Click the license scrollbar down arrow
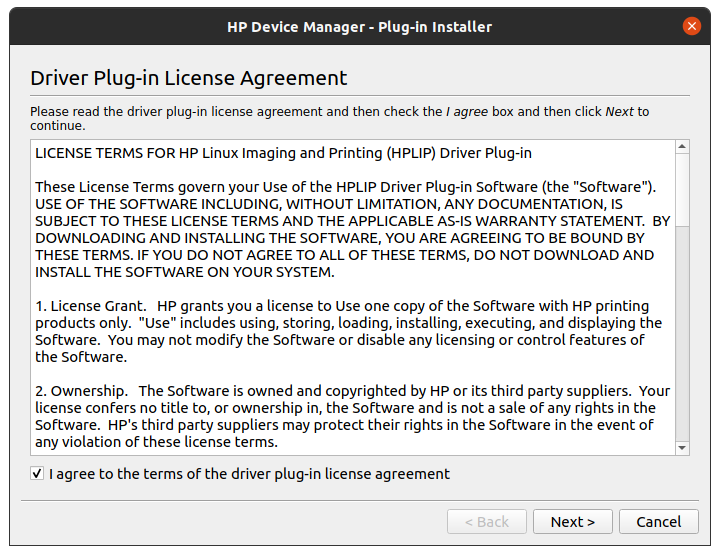The image size is (720, 555). (x=682, y=448)
